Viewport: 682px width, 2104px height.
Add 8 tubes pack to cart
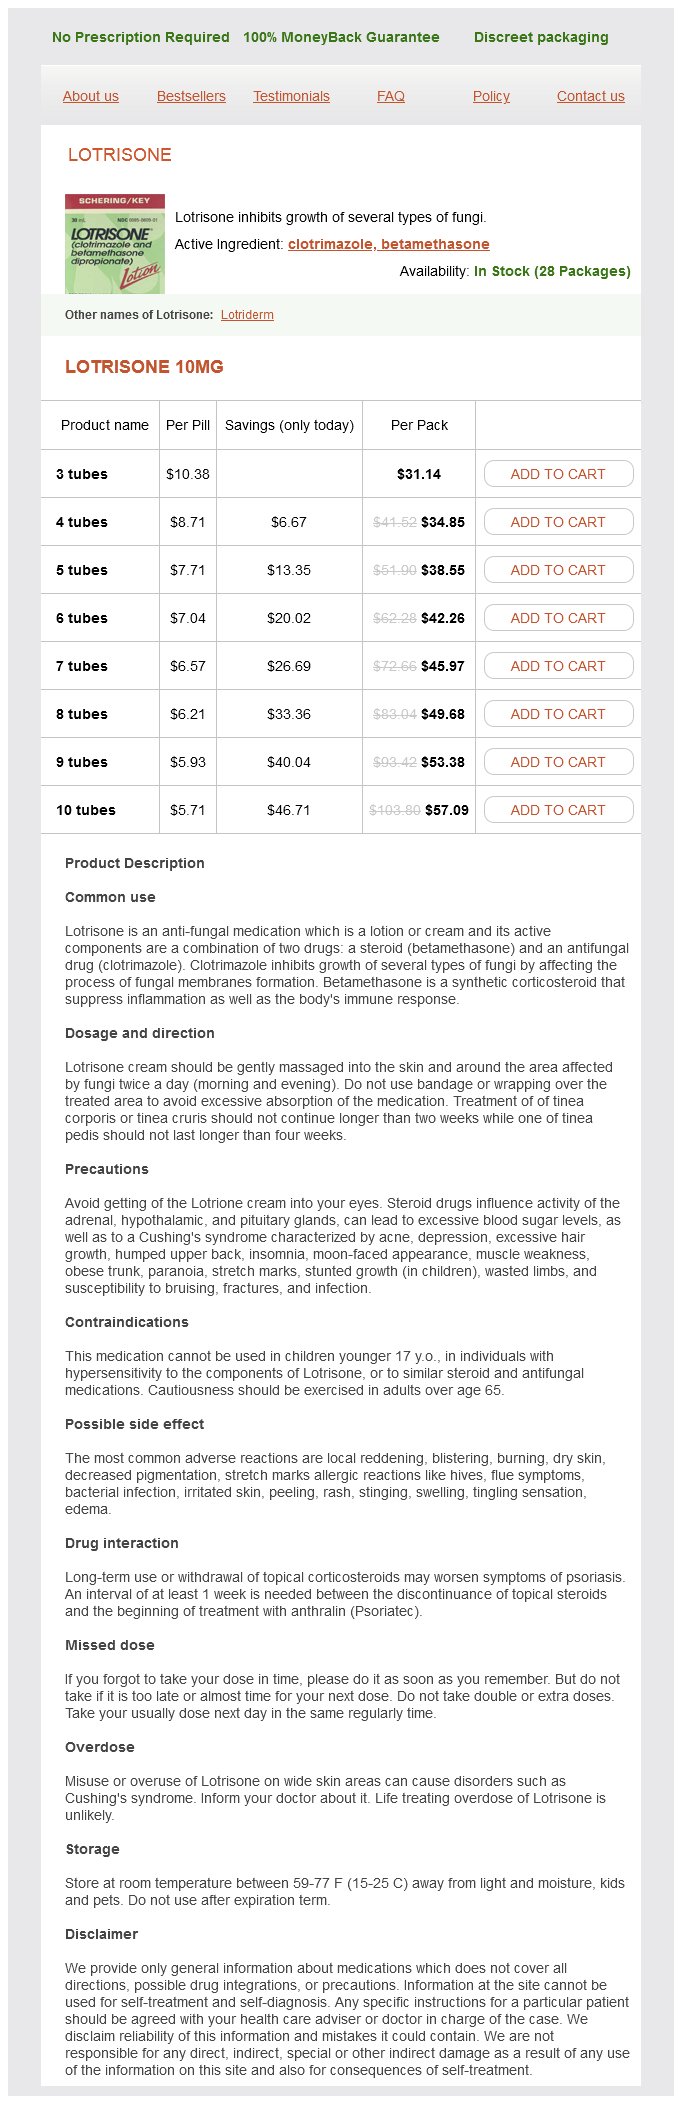click(558, 714)
